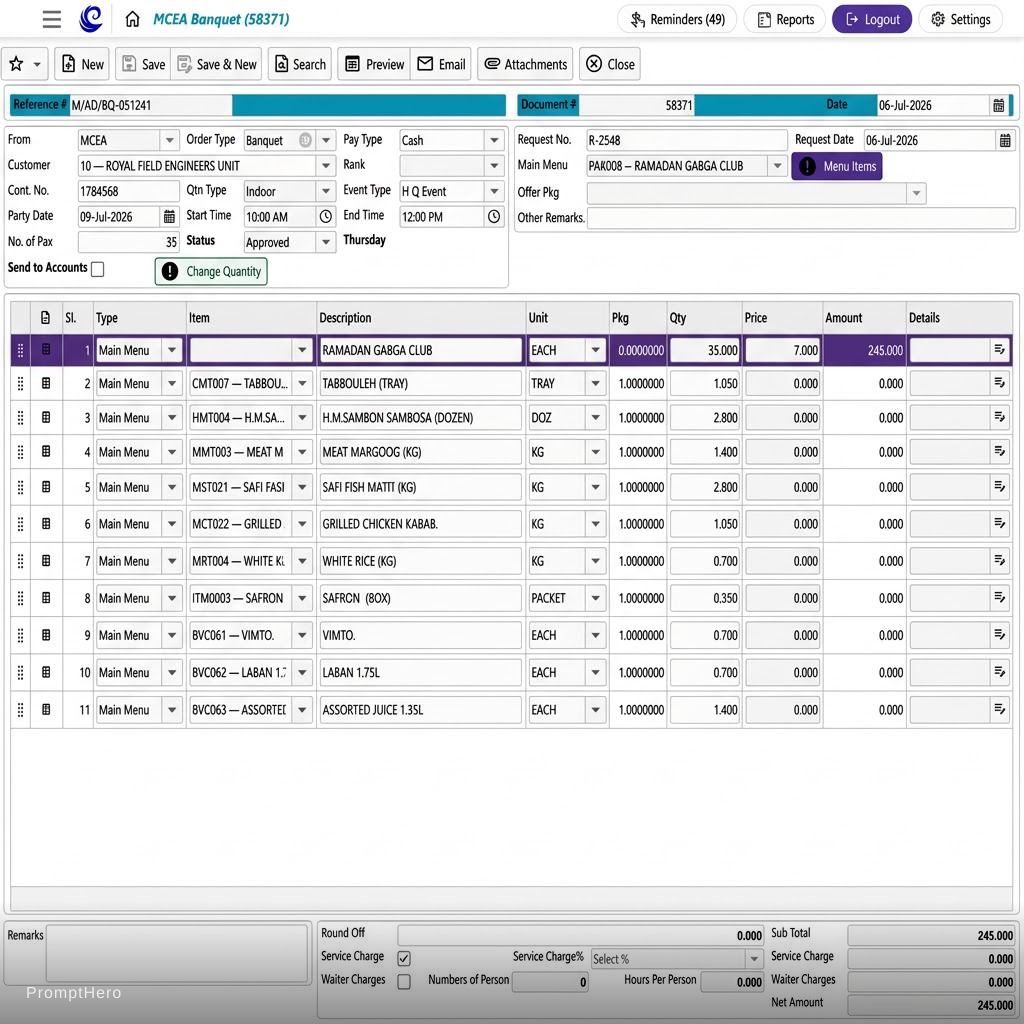This screenshot has height=1024, width=1024.
Task: Click row grid icon for SAFRON row
Action: click(46, 598)
